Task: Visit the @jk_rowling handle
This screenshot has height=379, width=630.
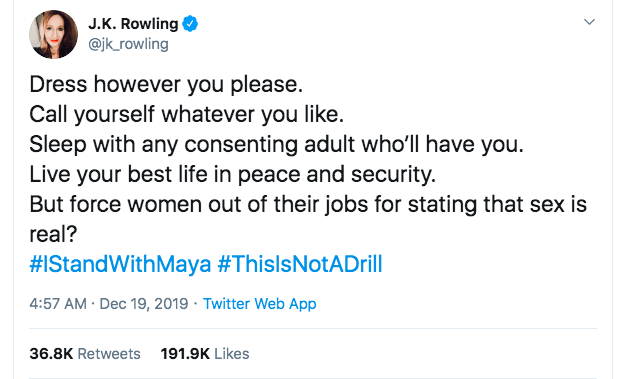Action: click(x=128, y=44)
